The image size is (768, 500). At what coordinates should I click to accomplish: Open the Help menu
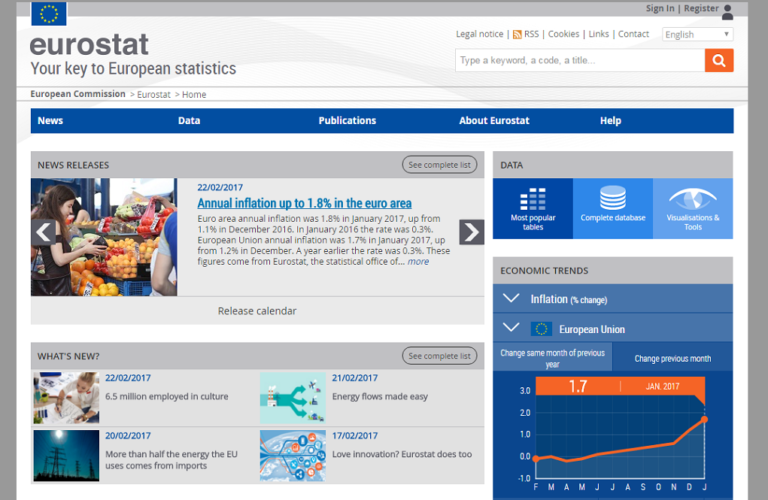click(610, 120)
